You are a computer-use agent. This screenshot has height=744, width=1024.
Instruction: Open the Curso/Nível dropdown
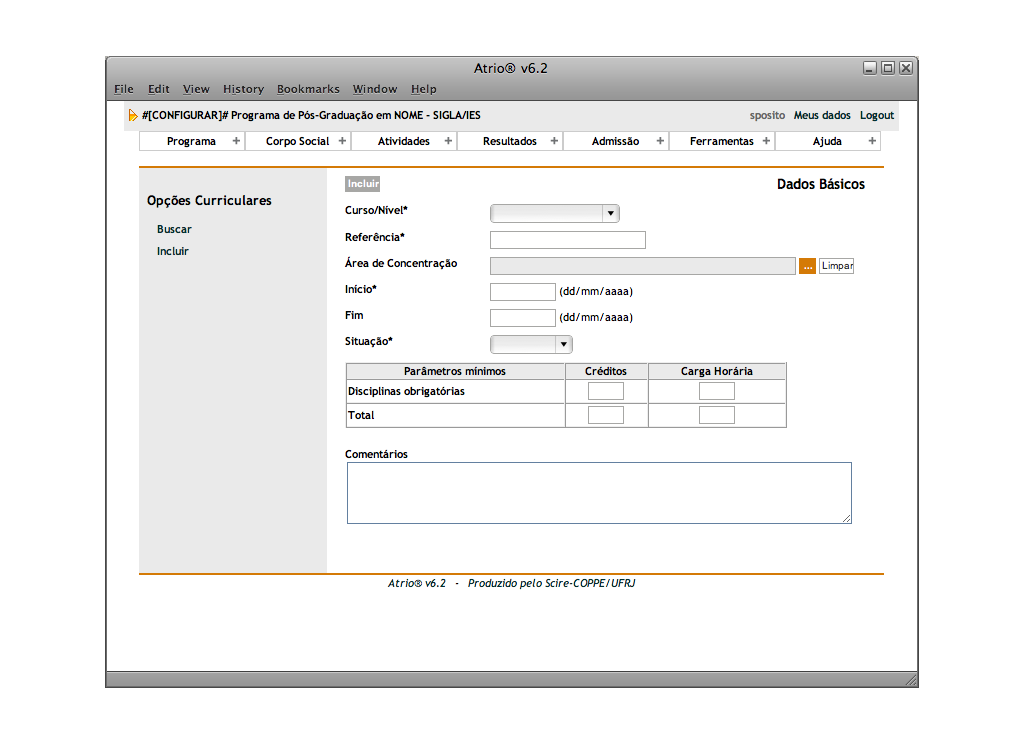click(x=555, y=213)
